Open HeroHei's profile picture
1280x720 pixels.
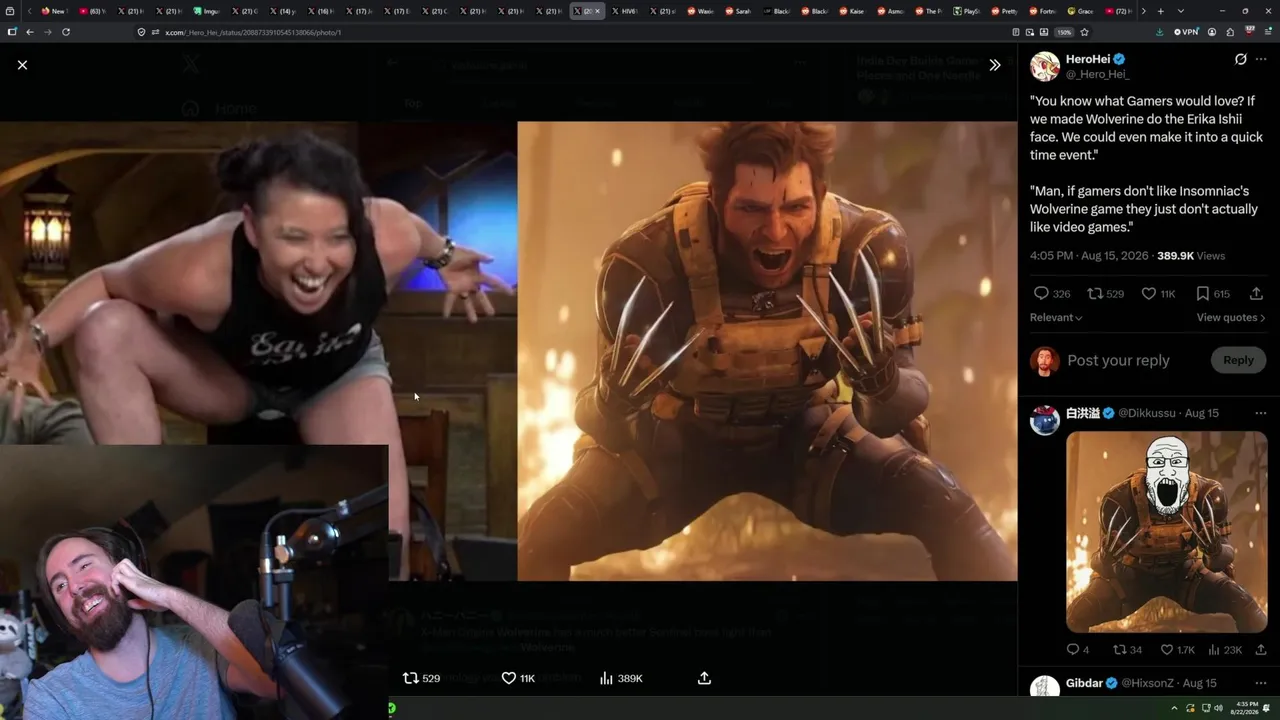point(1045,66)
